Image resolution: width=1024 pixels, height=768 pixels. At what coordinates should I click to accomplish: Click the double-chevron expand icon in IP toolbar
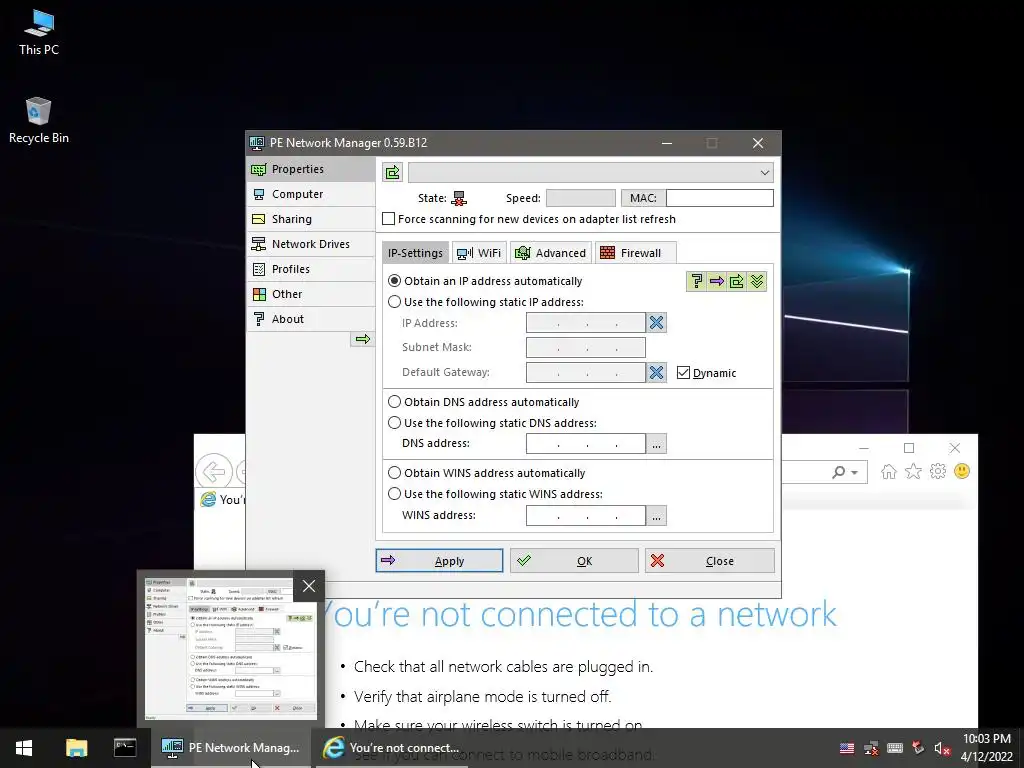click(757, 281)
